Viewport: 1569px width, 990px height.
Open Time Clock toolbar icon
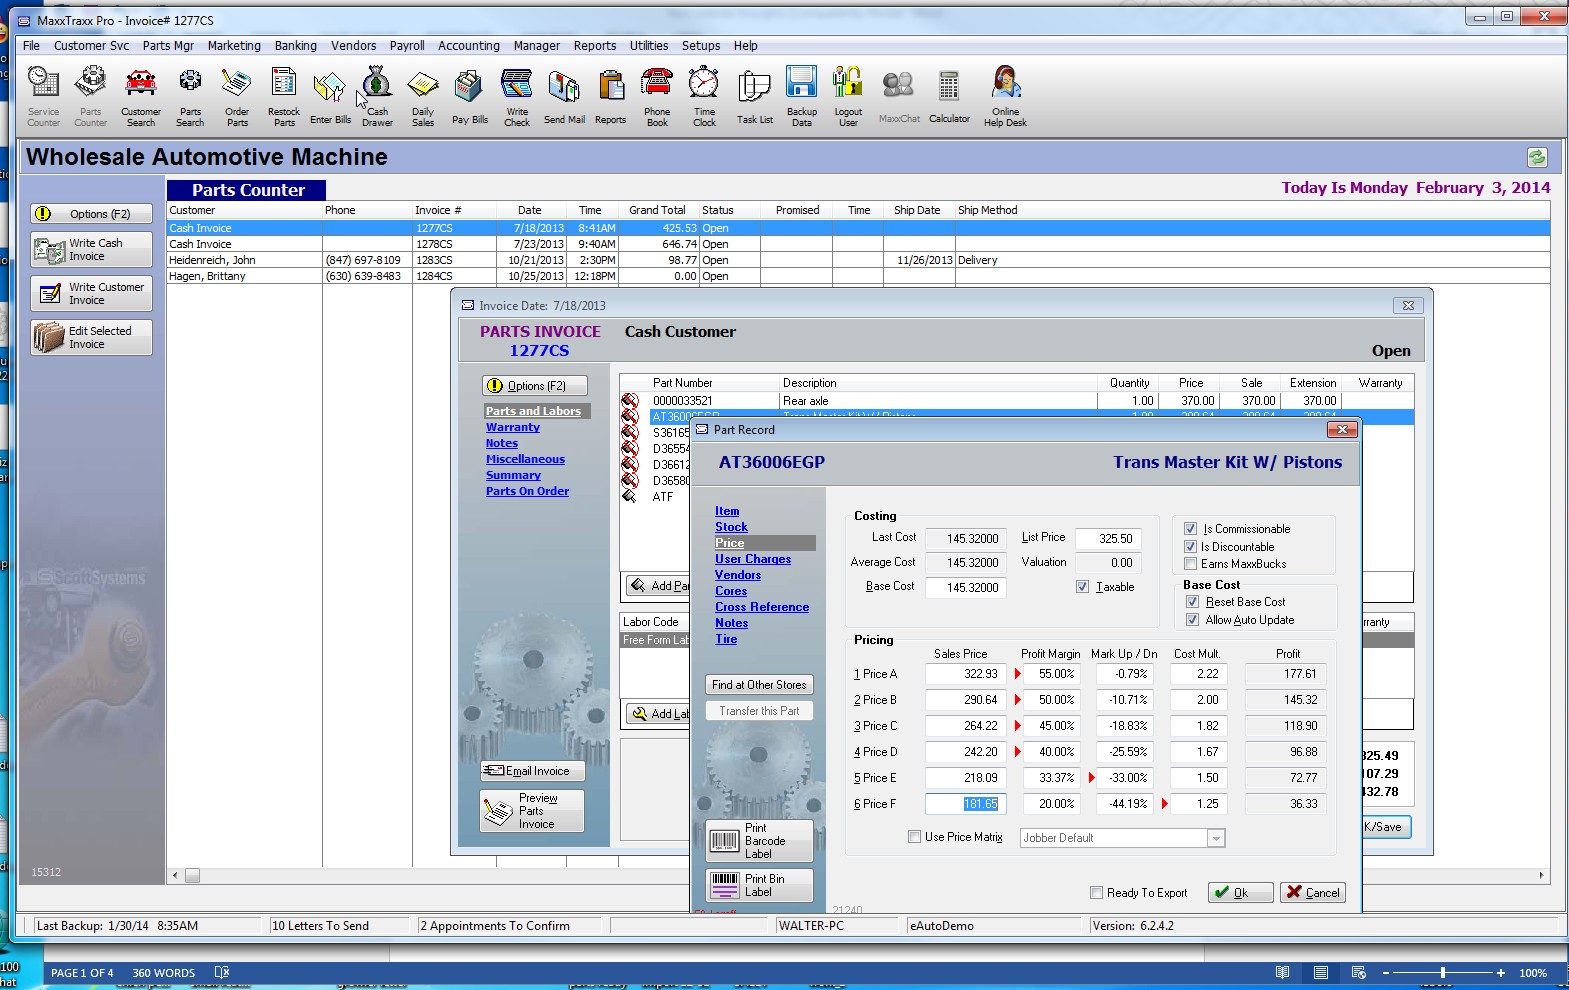point(704,96)
